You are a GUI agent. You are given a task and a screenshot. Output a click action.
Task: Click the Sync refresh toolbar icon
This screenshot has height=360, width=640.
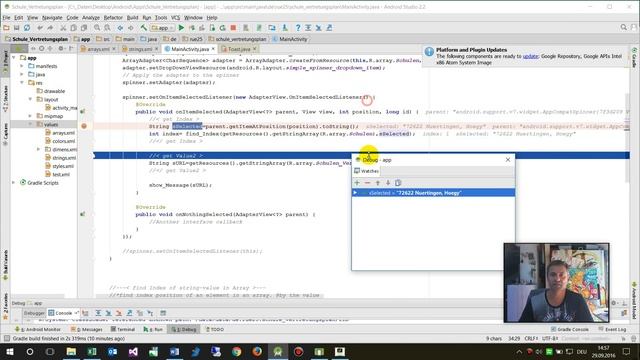(27, 28)
